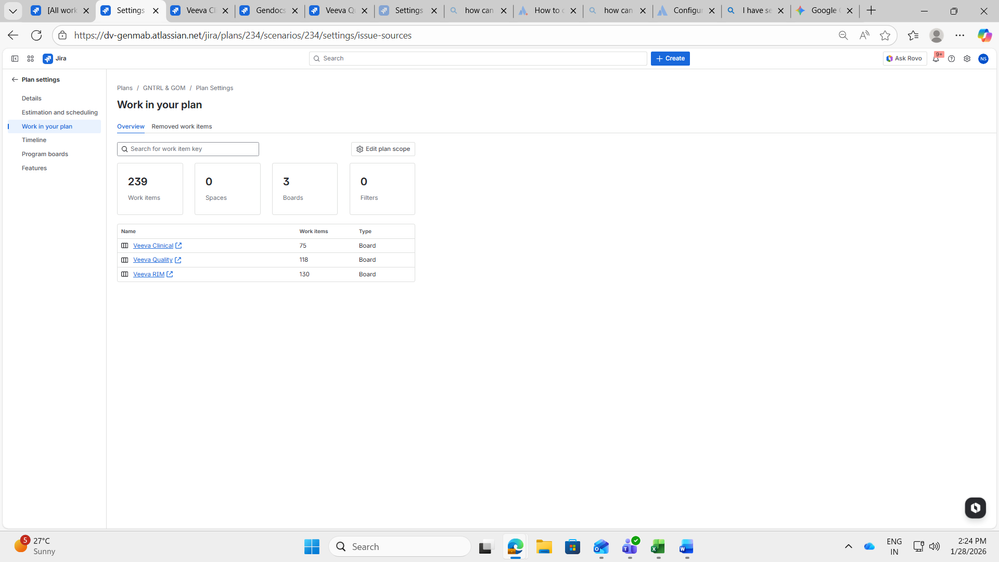999x562 pixels.
Task: Click Plan Settings breadcrumb
Action: click(214, 88)
